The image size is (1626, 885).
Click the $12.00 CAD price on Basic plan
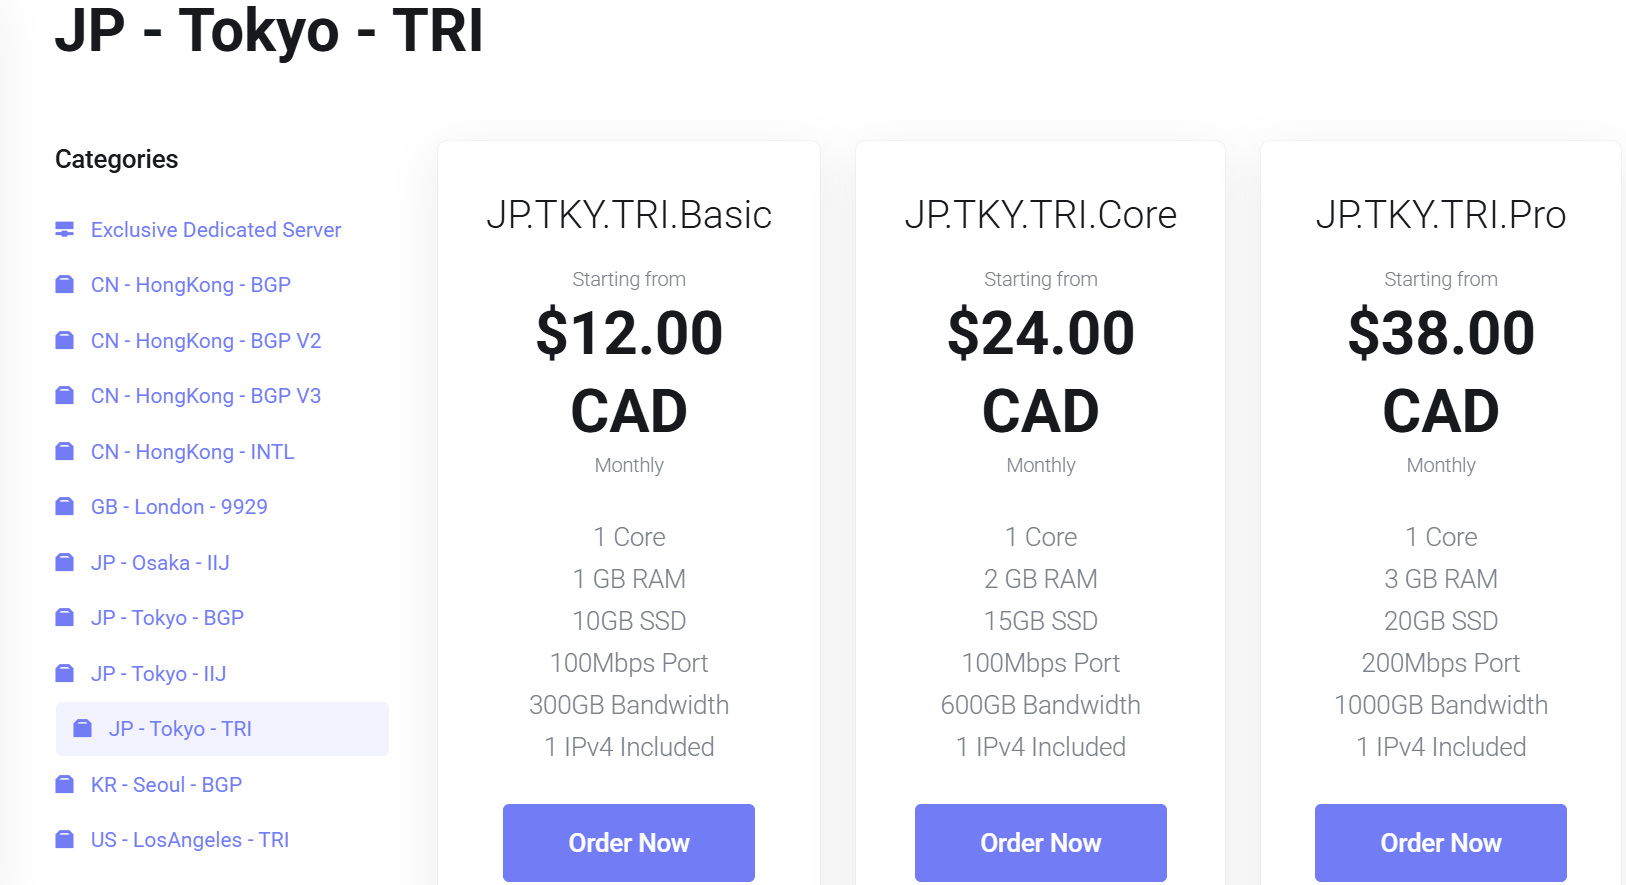coord(628,371)
